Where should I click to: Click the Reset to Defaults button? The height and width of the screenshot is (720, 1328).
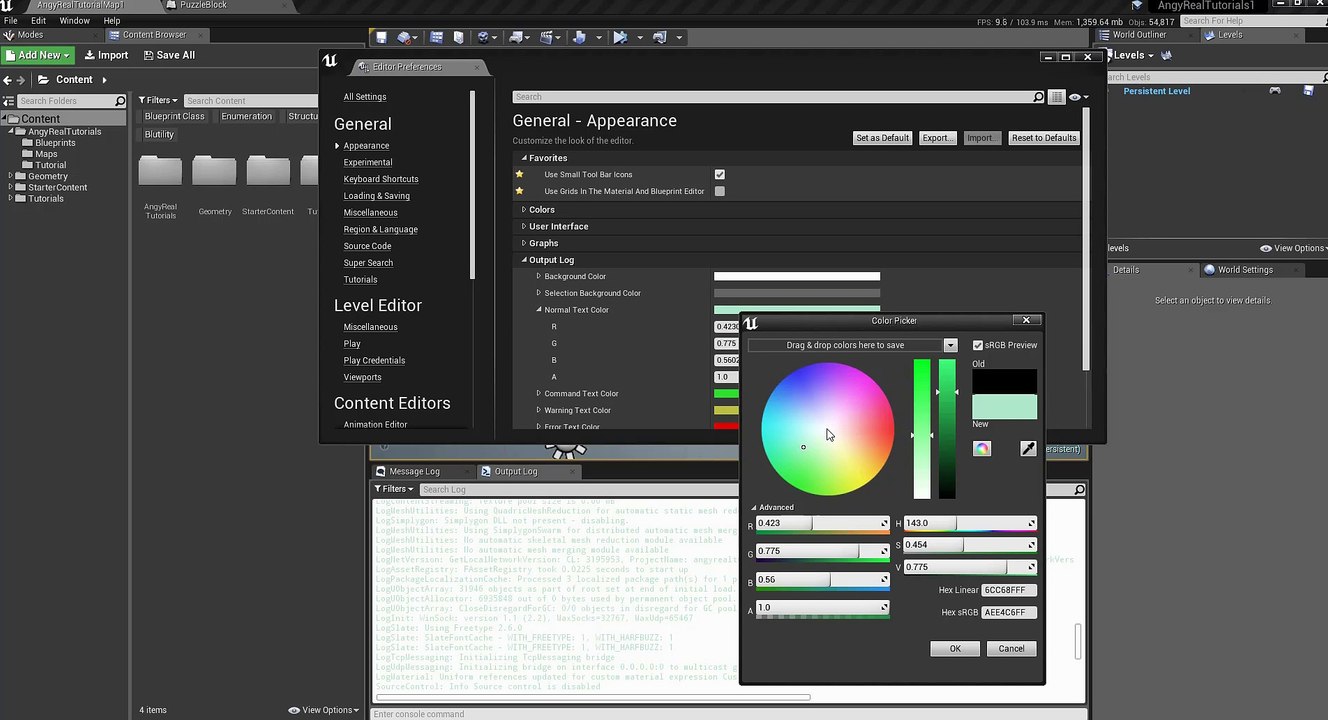(1044, 138)
